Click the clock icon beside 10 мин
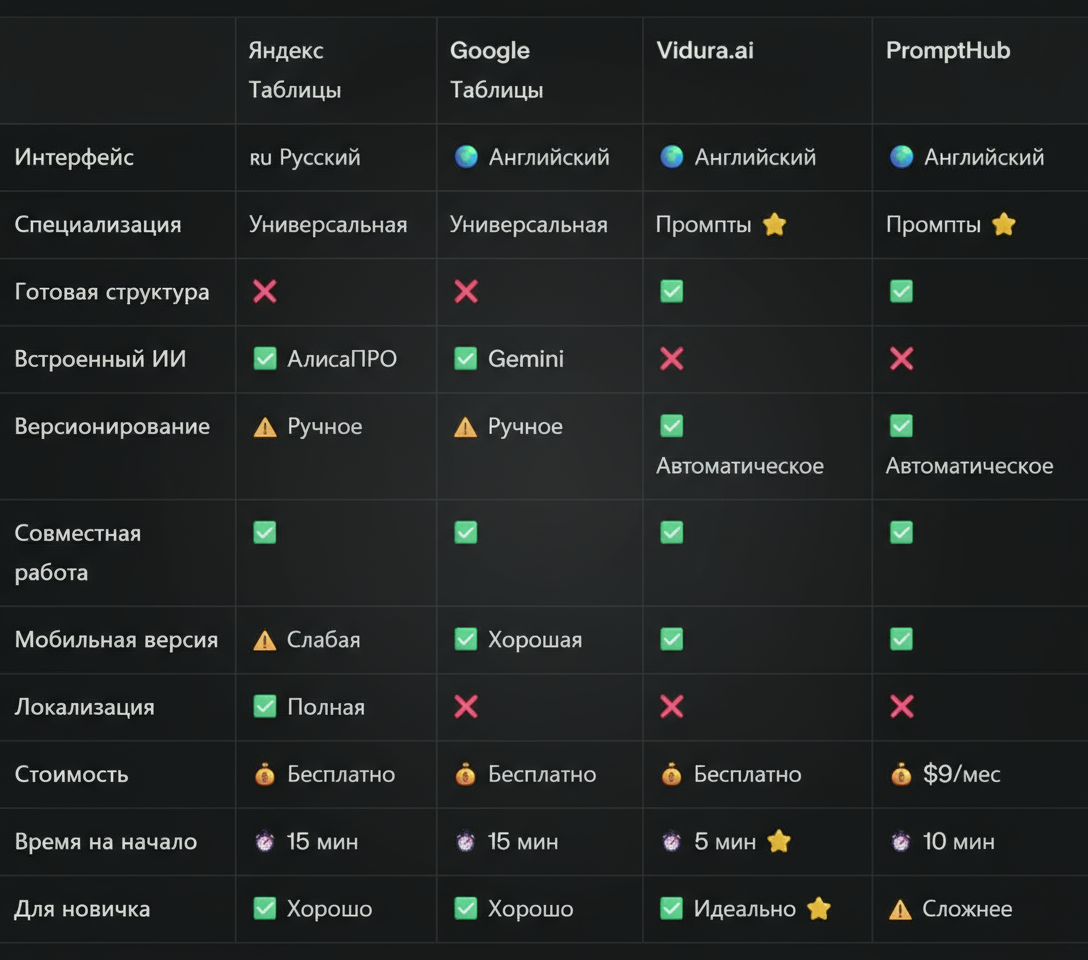This screenshot has width=1088, height=960. 901,842
